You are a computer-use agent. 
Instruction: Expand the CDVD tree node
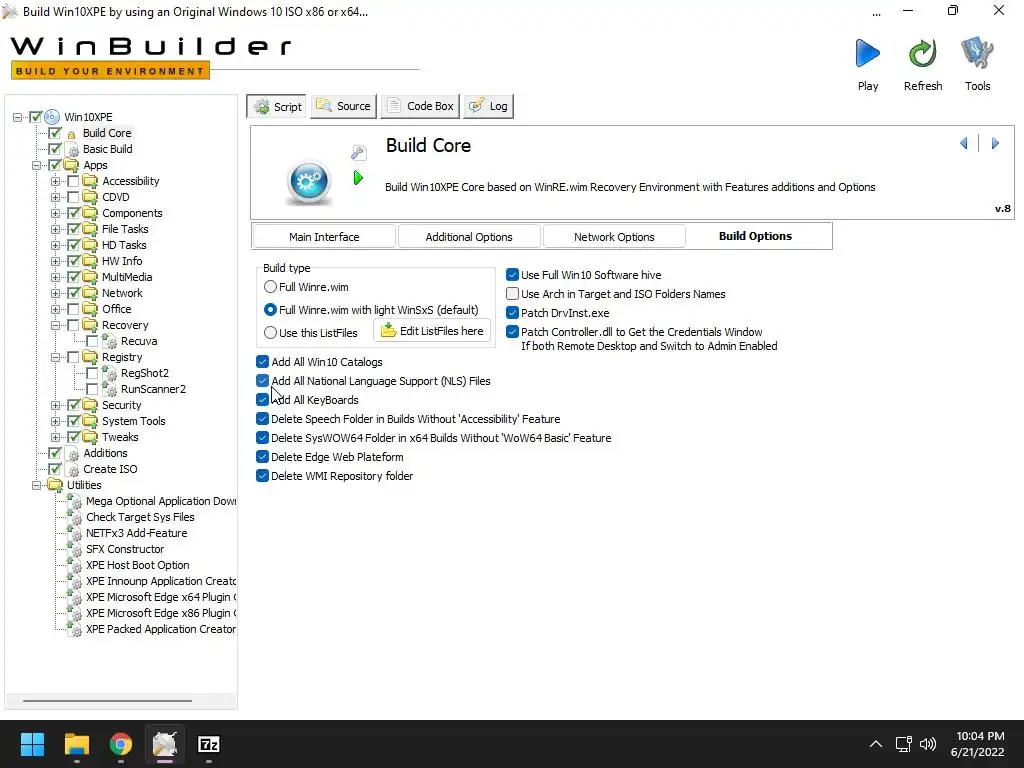[56, 197]
